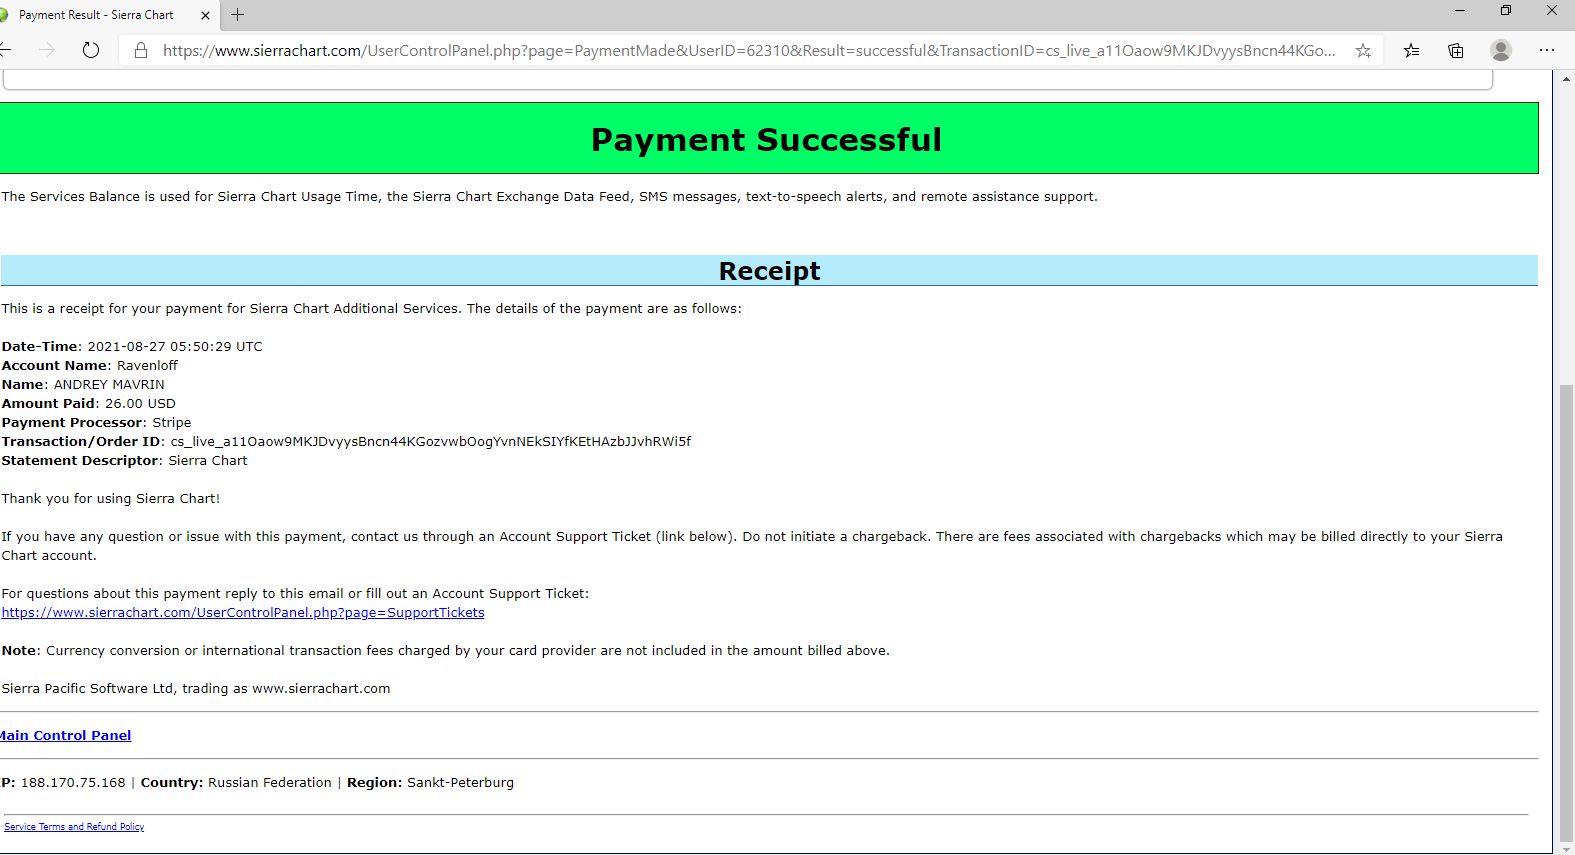The image size is (1575, 855).
Task: Select the Amount Paid value 26.00 USD
Action: click(x=140, y=404)
